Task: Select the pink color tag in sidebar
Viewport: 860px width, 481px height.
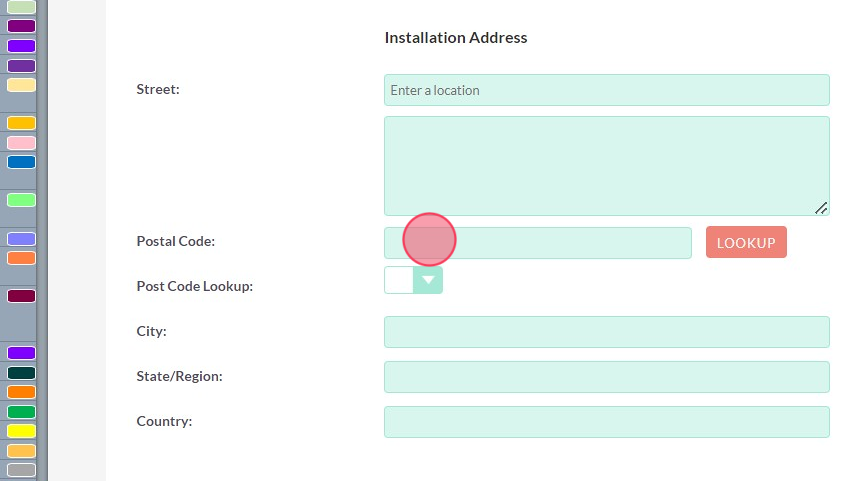Action: pyautogui.click(x=21, y=143)
